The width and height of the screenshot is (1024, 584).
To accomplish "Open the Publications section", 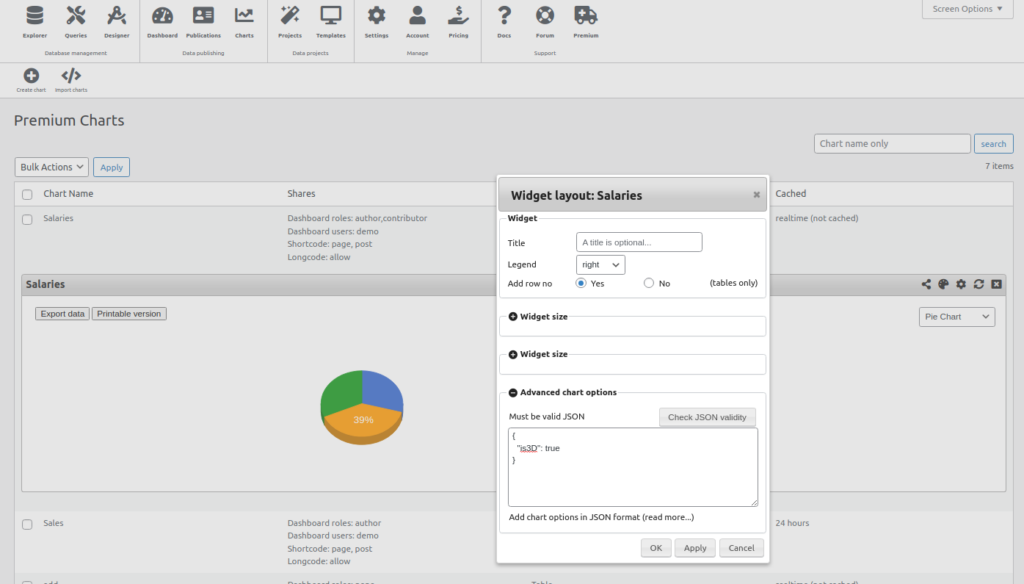I will click(x=203, y=22).
